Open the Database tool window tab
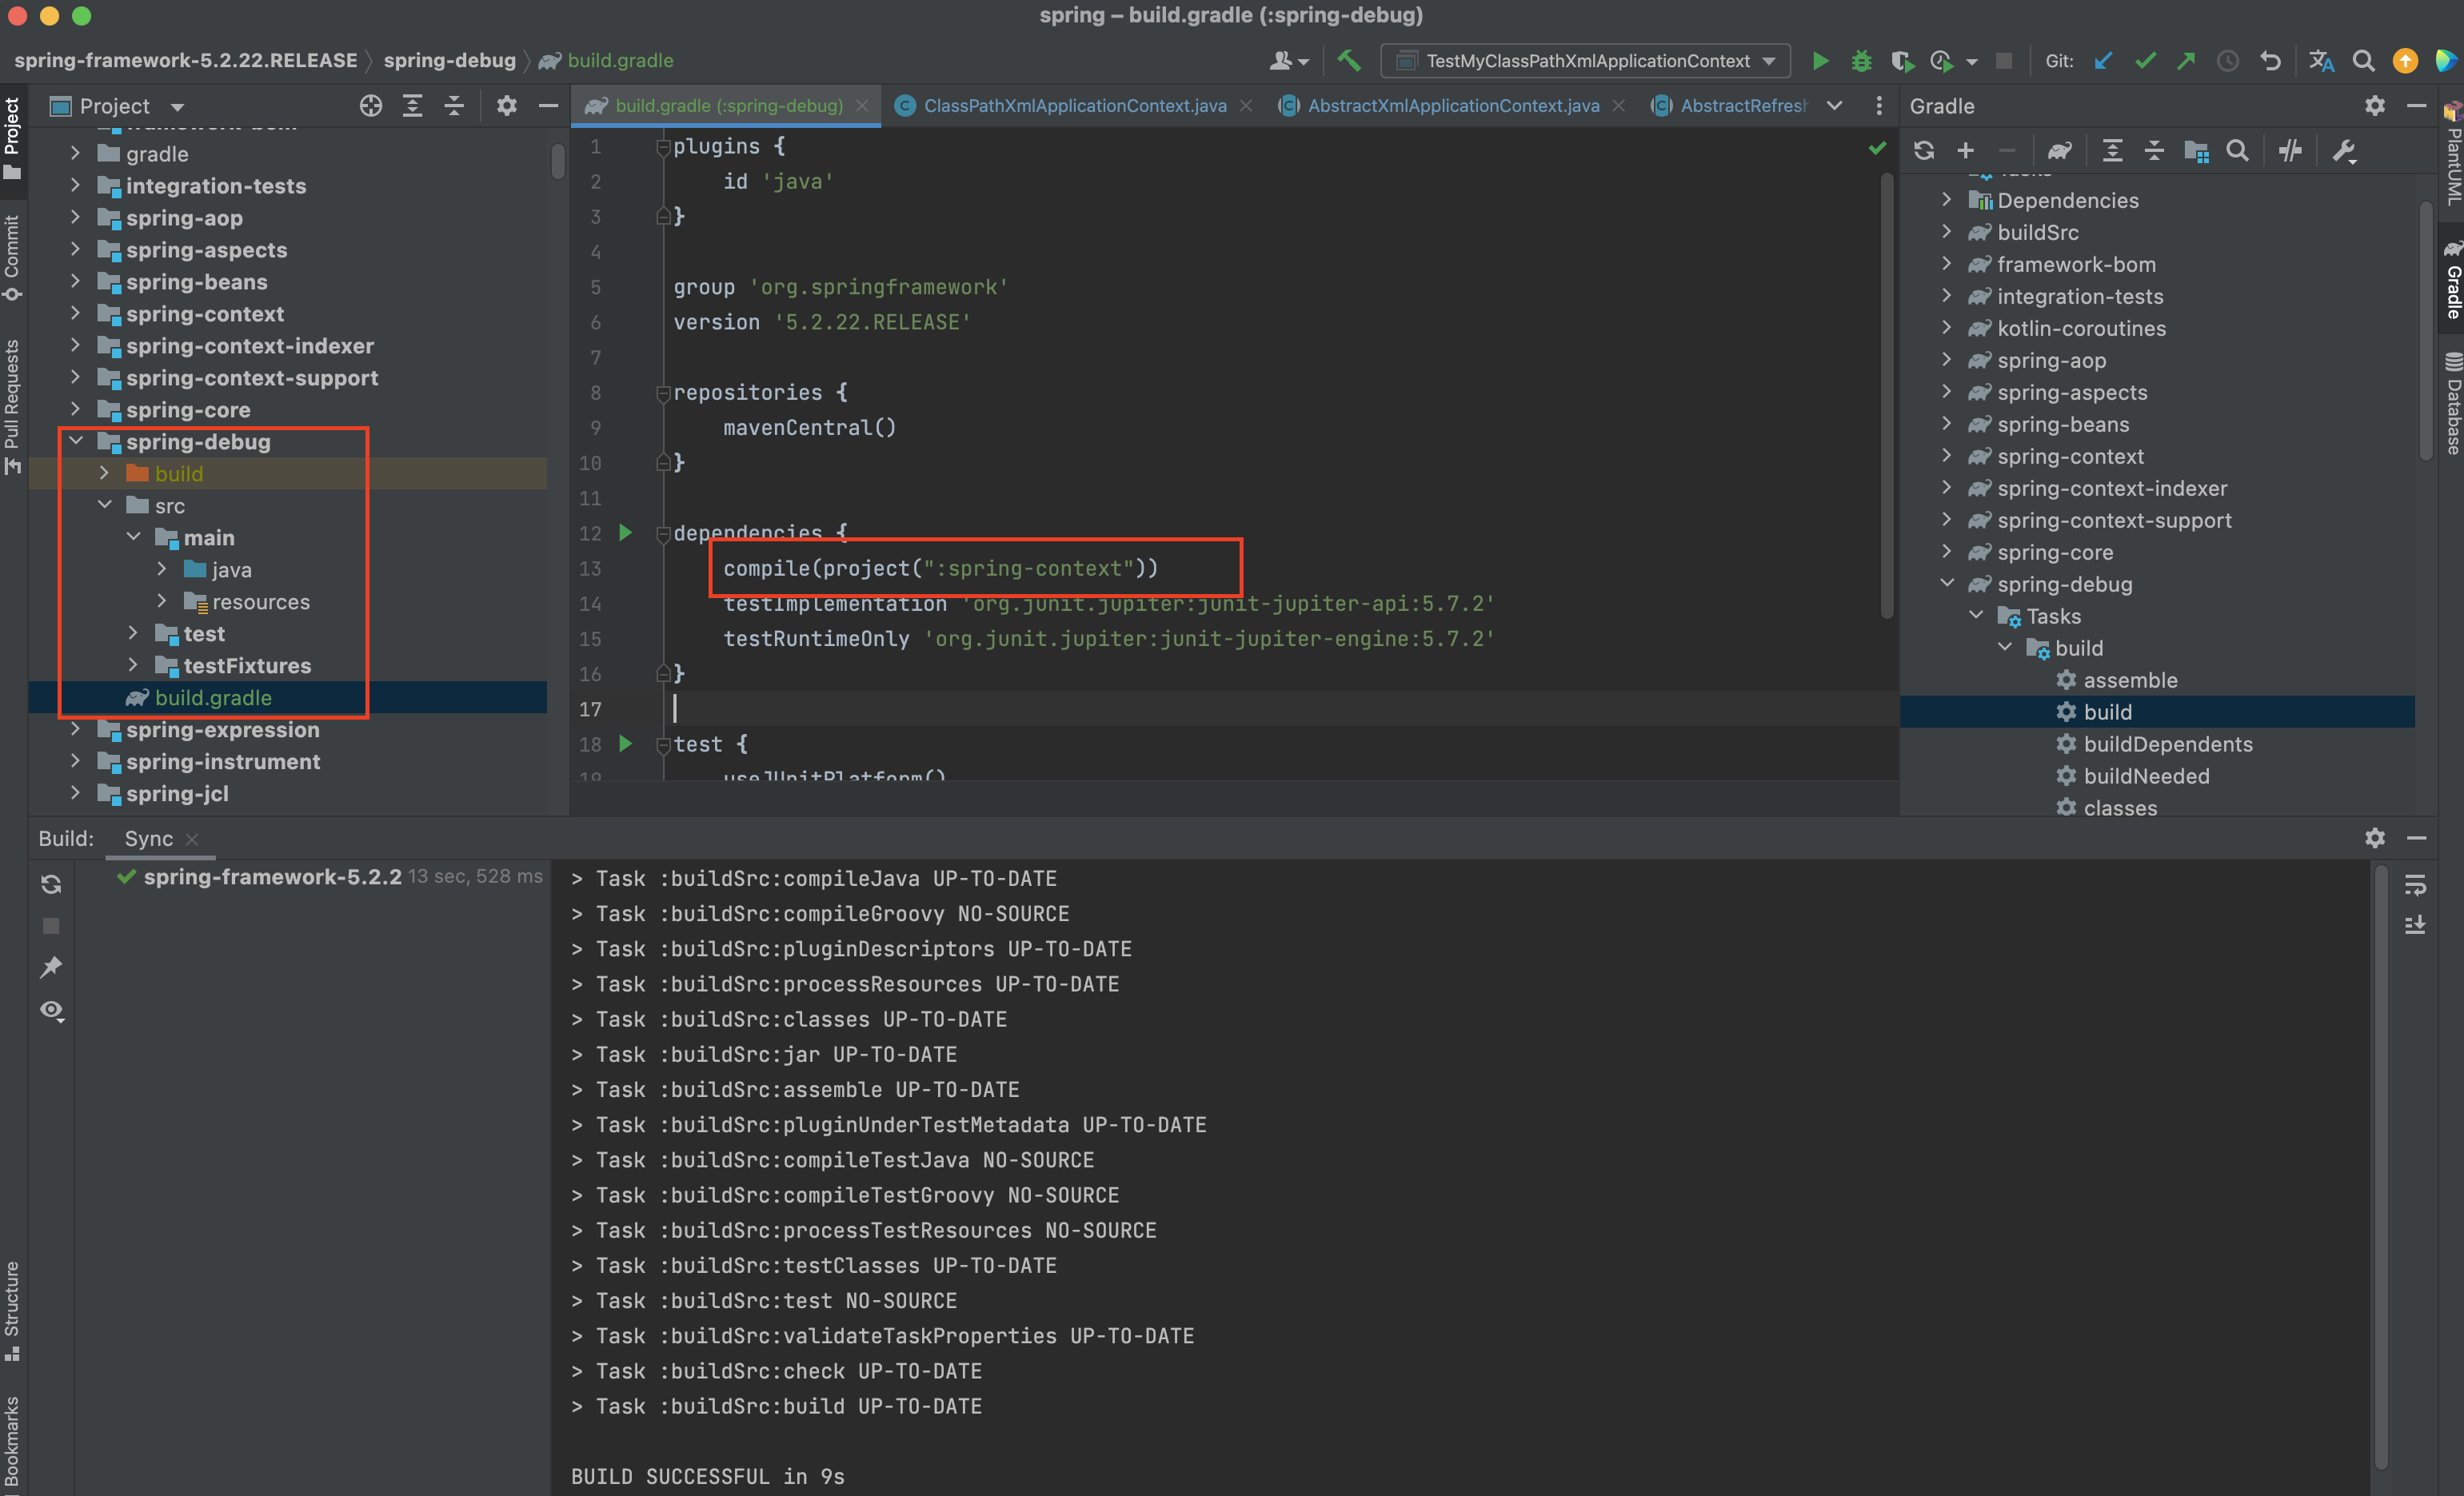 click(2452, 403)
